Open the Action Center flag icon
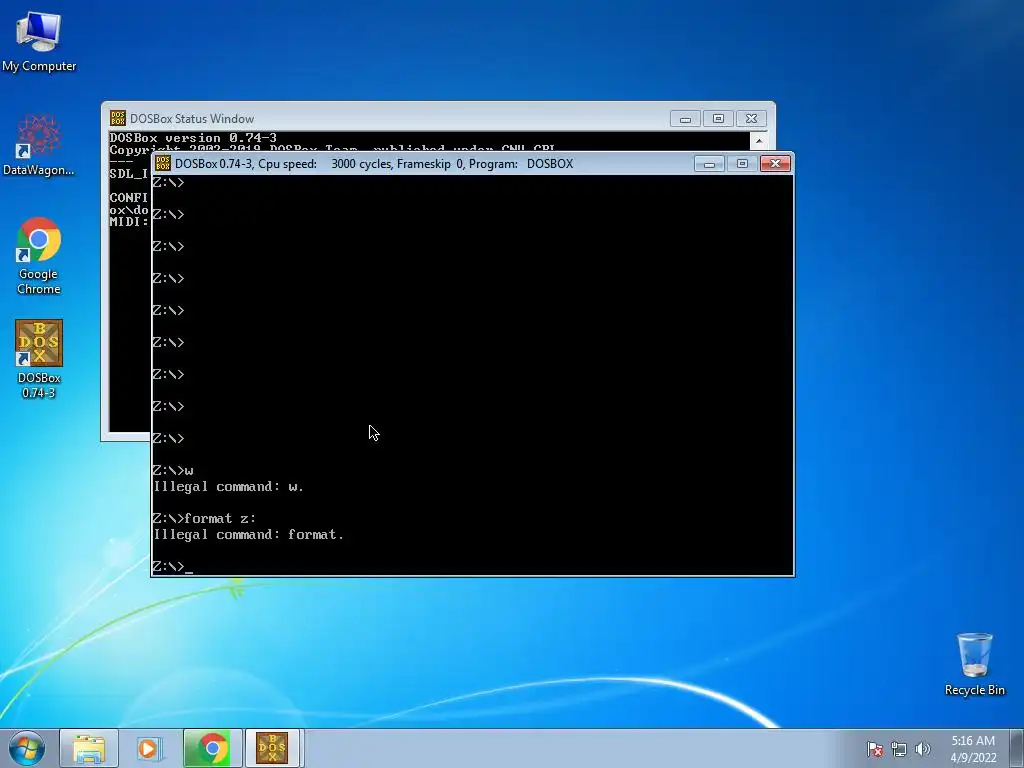The image size is (1024, 768). tap(875, 749)
